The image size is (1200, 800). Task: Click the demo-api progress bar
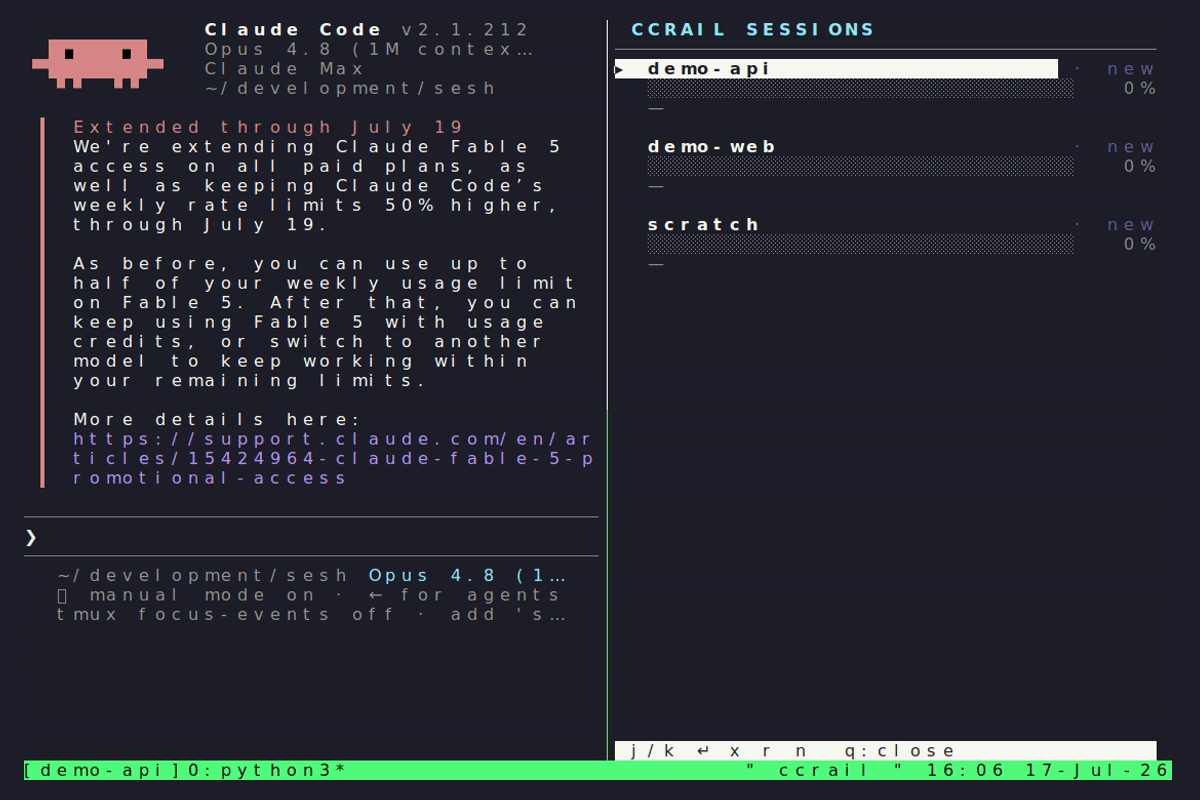[x=861, y=88]
